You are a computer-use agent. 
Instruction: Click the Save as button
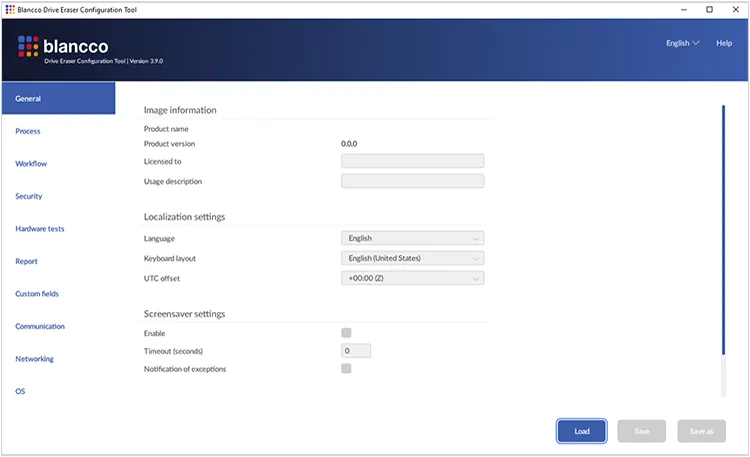[x=701, y=431]
